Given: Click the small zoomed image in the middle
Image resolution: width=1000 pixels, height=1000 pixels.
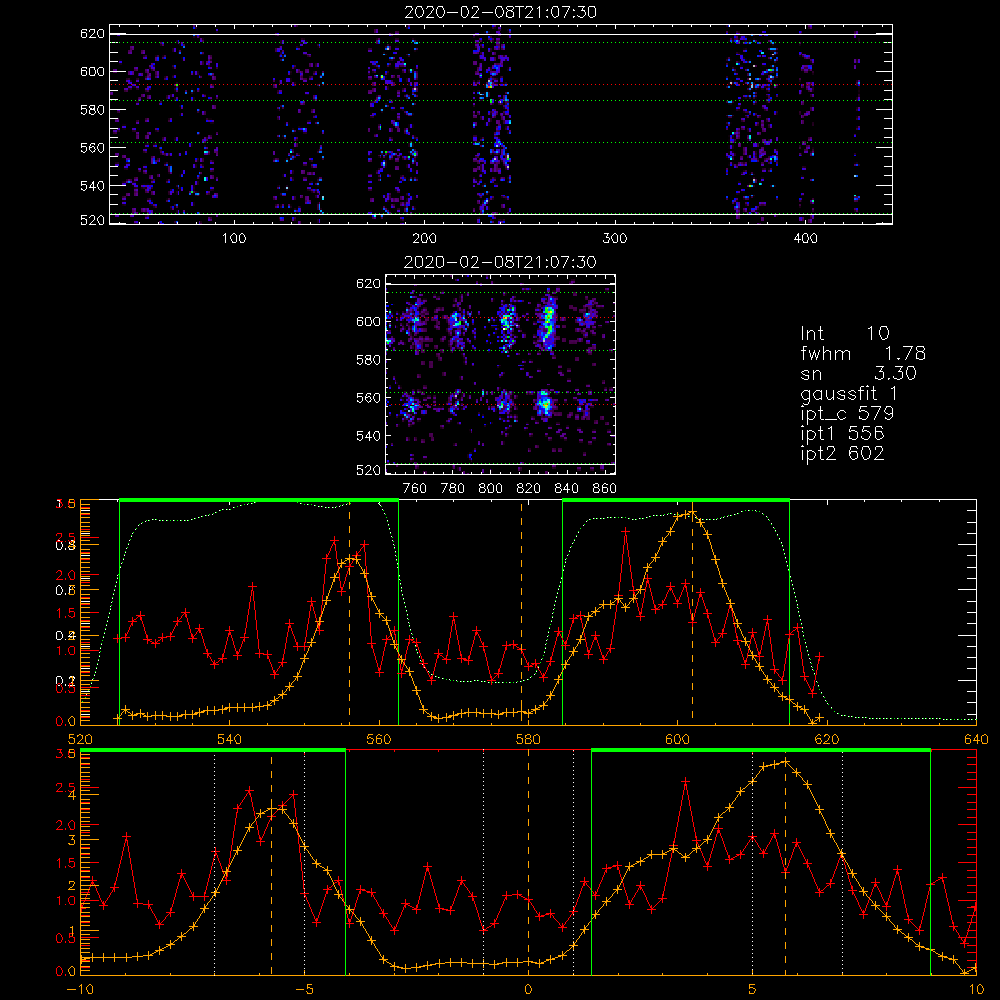Looking at the screenshot, I should 501,374.
